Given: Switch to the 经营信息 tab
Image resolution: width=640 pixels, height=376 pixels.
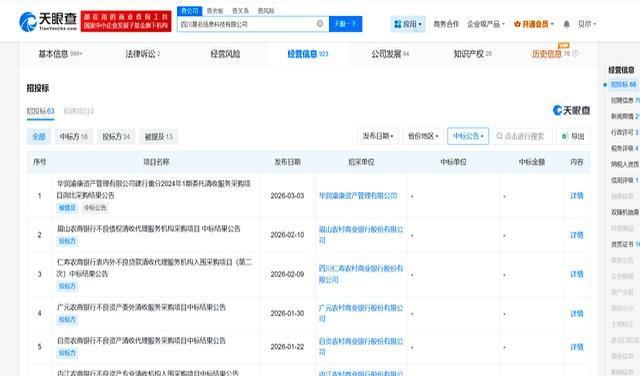Looking at the screenshot, I should (x=308, y=54).
